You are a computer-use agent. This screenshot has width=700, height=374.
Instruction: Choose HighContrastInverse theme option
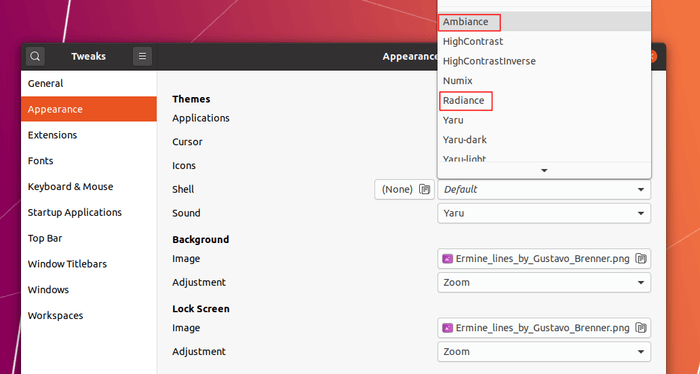click(544, 61)
